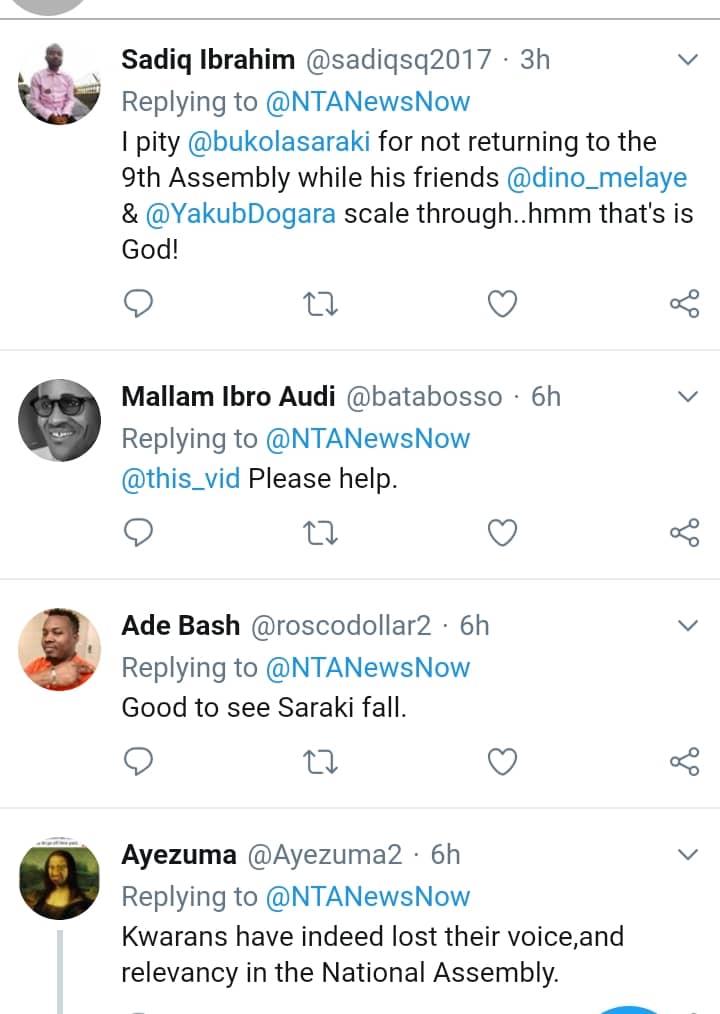Retweet Ade Bash's tweet
The height and width of the screenshot is (1014, 720).
pyautogui.click(x=320, y=762)
